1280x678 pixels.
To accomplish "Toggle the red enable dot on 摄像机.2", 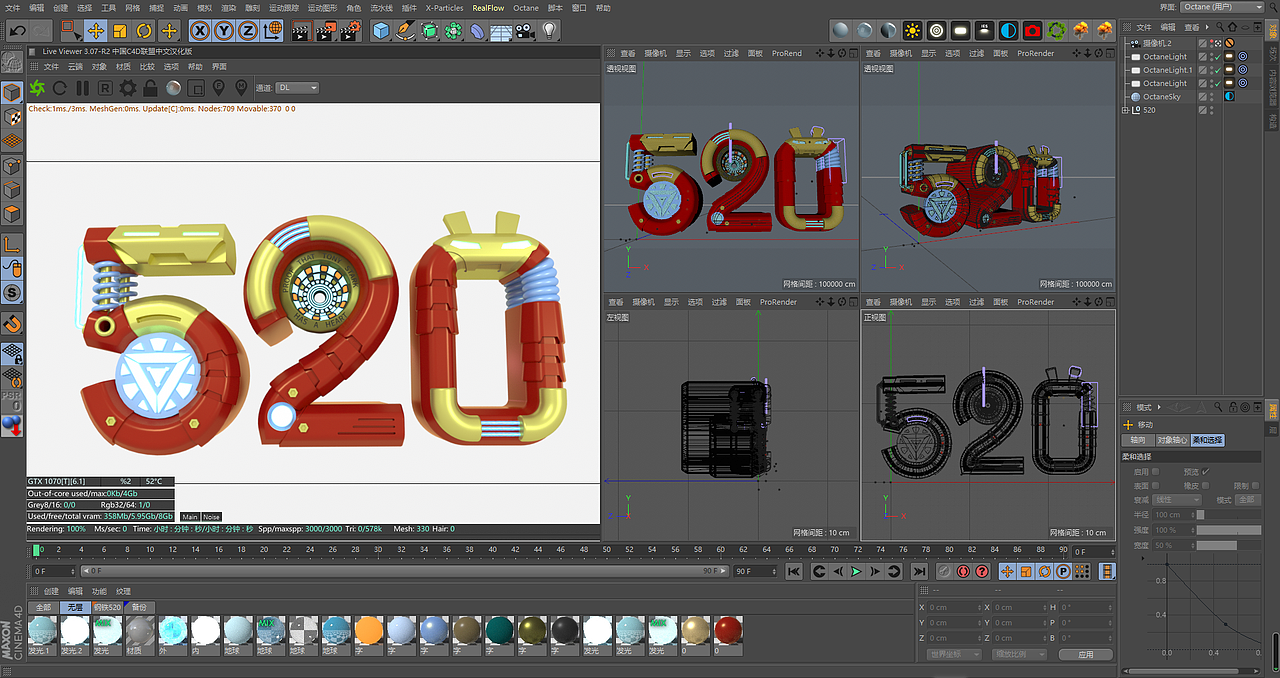I will pyautogui.click(x=1212, y=42).
